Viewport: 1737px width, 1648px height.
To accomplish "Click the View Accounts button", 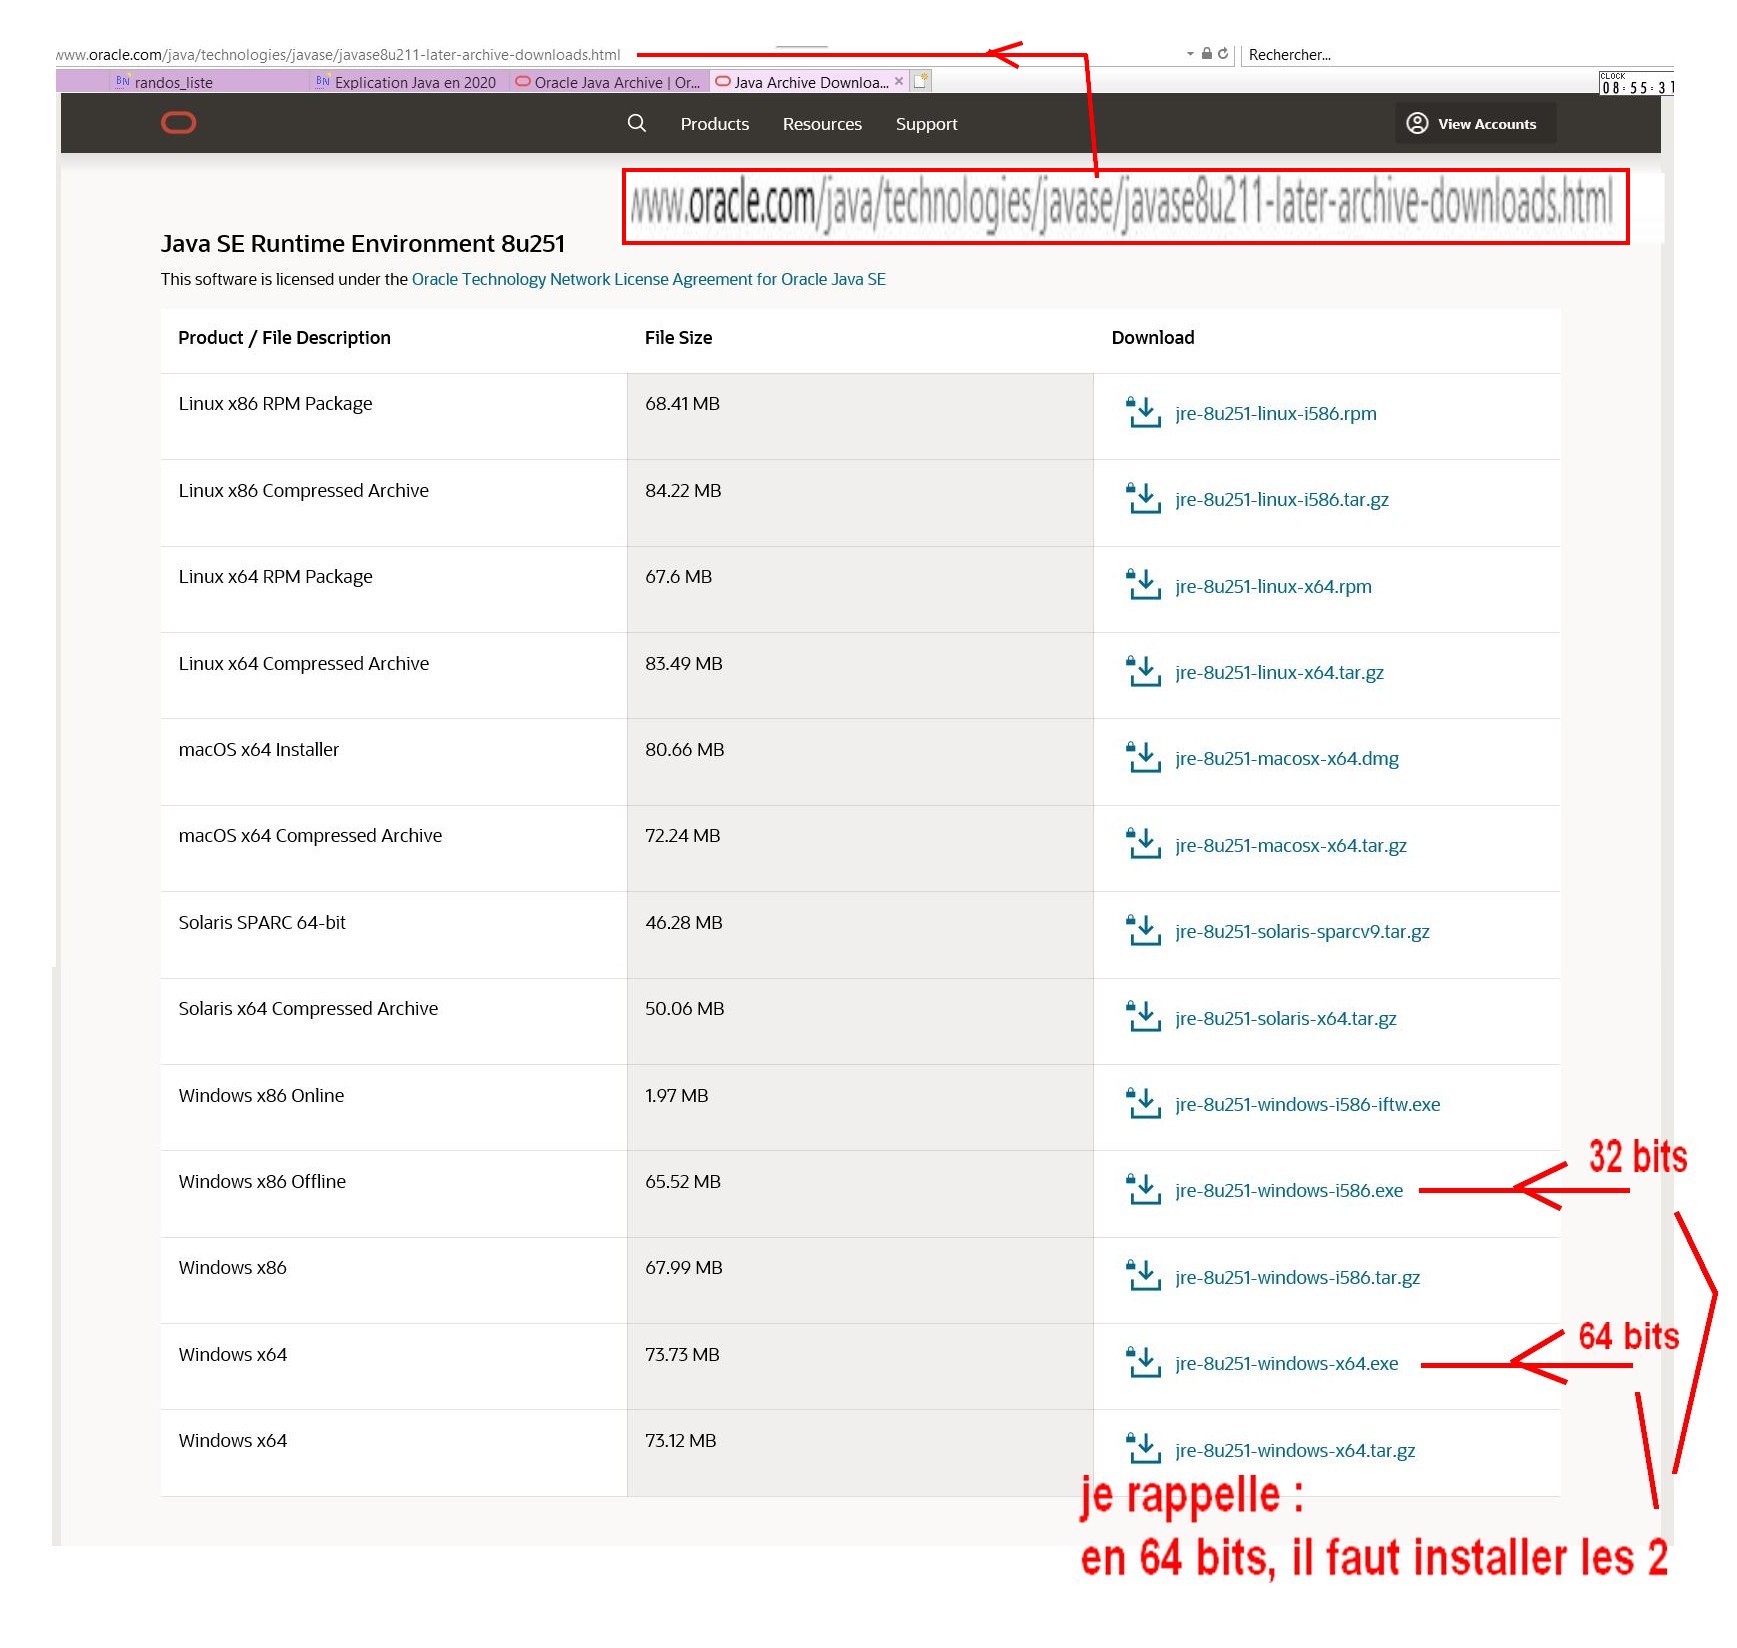I will point(1475,124).
